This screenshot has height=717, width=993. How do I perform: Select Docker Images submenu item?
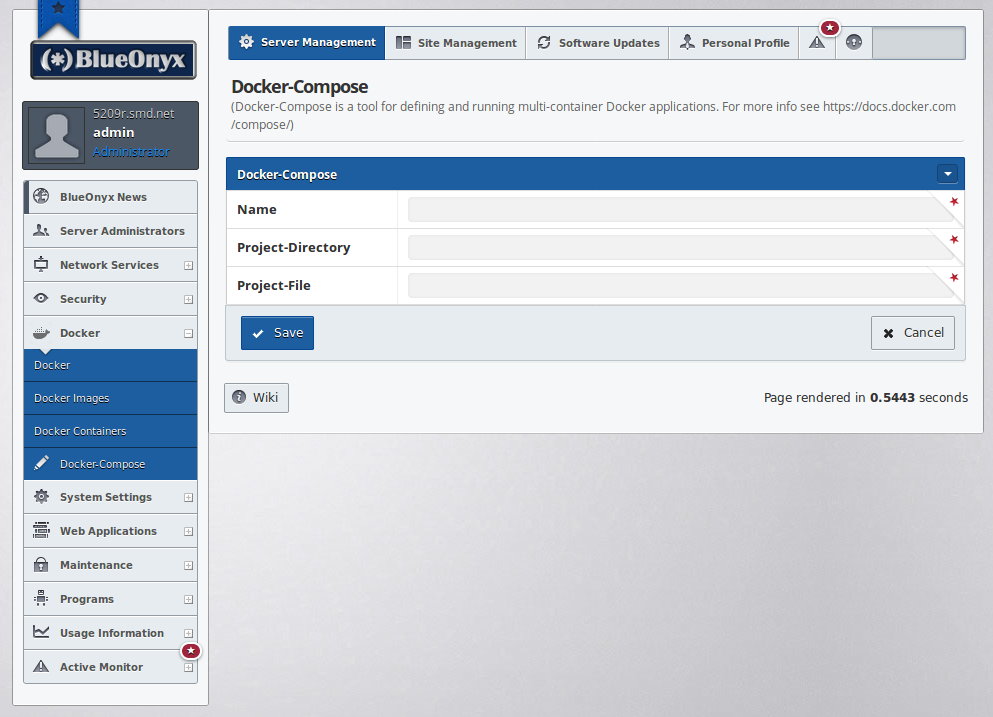(111, 398)
